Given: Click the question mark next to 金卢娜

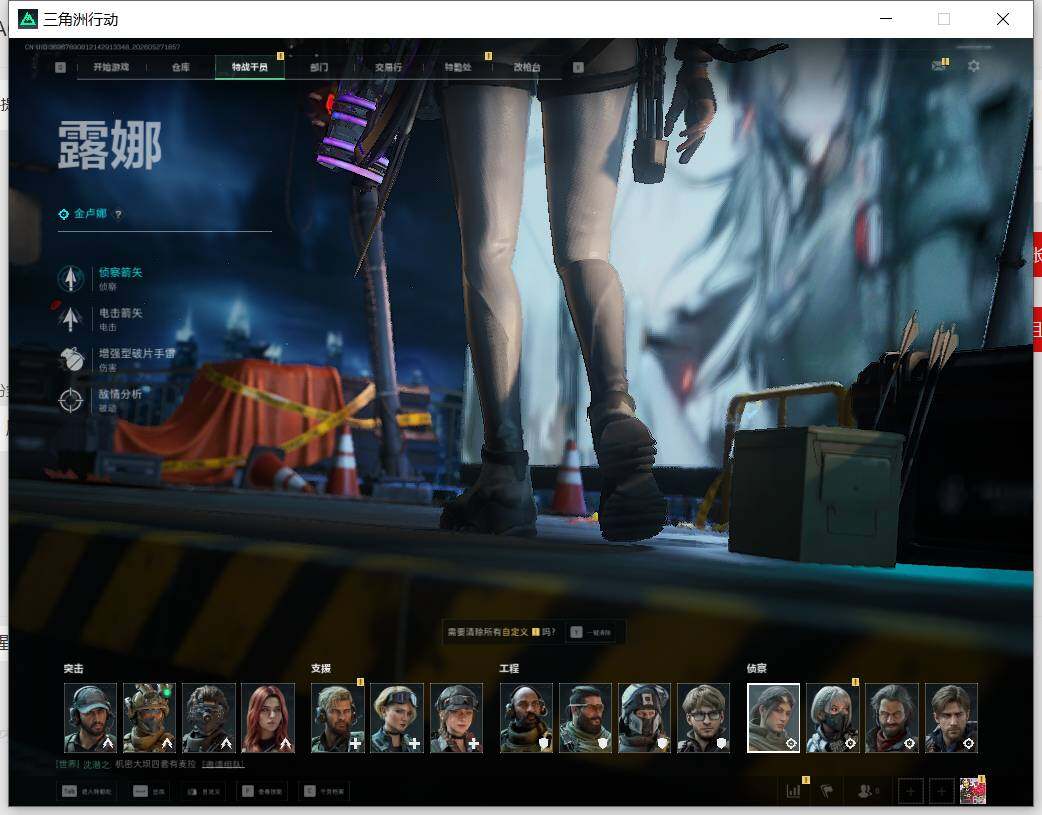Looking at the screenshot, I should point(118,214).
